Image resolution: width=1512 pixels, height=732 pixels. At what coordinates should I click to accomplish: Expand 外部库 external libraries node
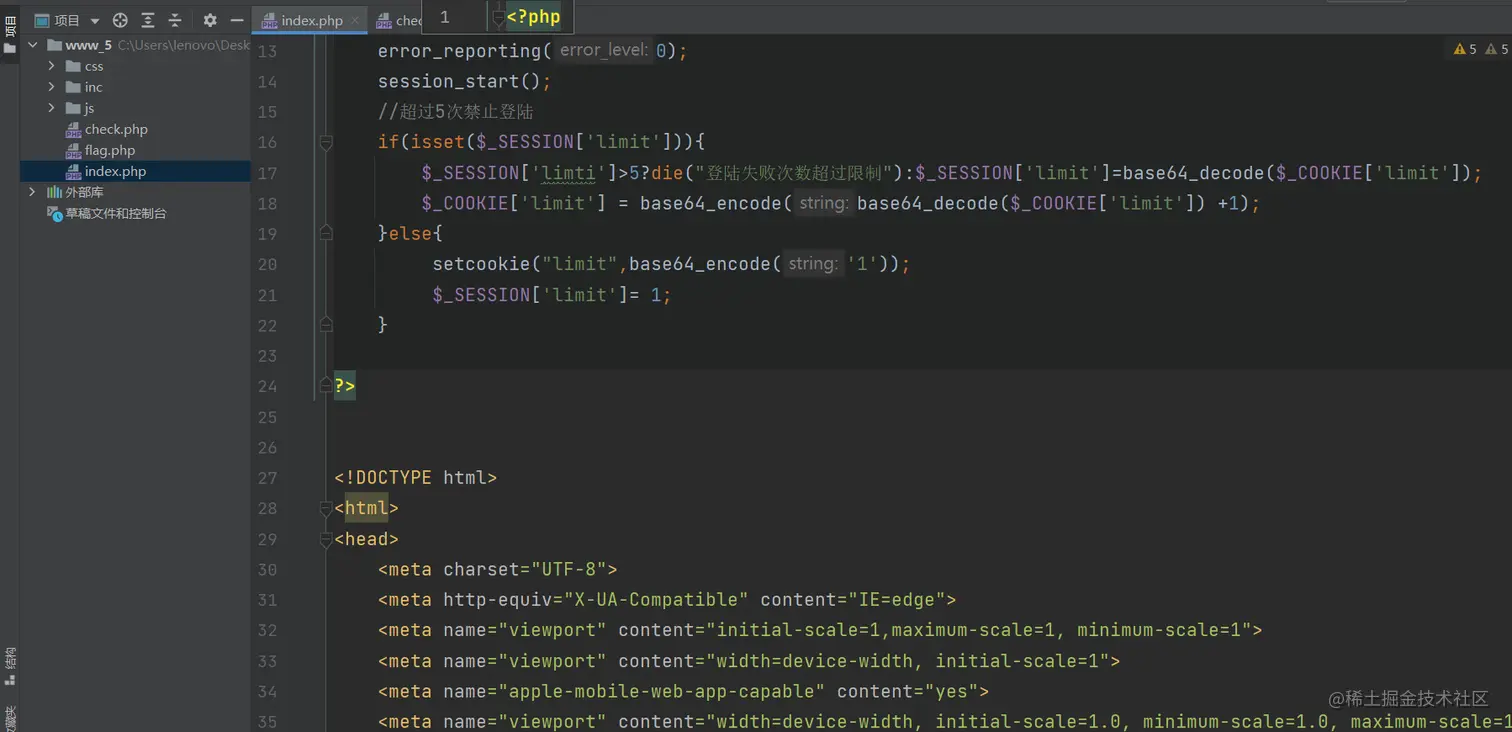click(x=33, y=192)
